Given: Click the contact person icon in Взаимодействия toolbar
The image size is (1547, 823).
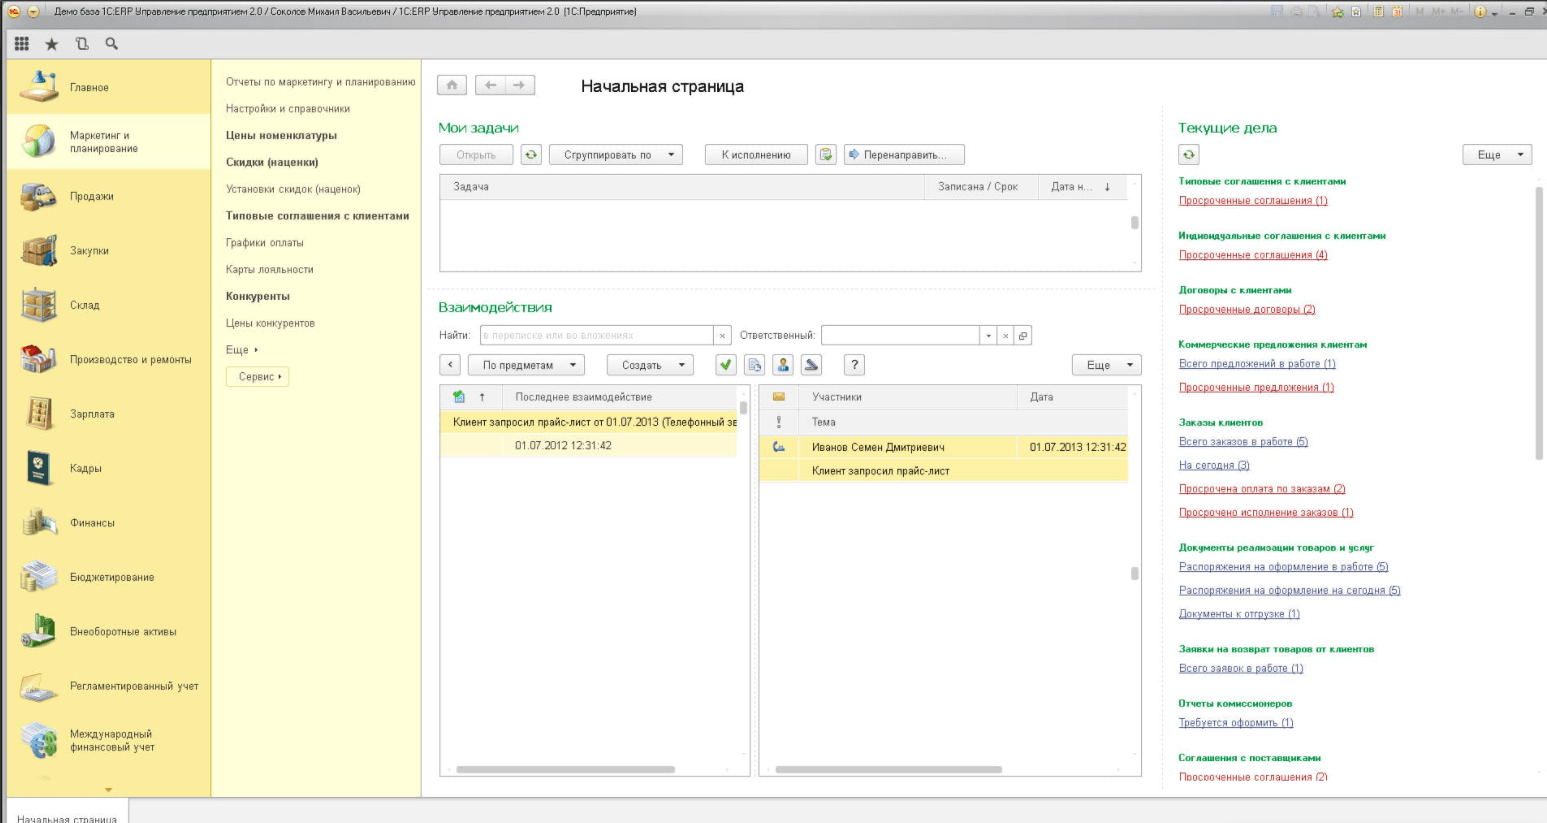Looking at the screenshot, I should 783,365.
